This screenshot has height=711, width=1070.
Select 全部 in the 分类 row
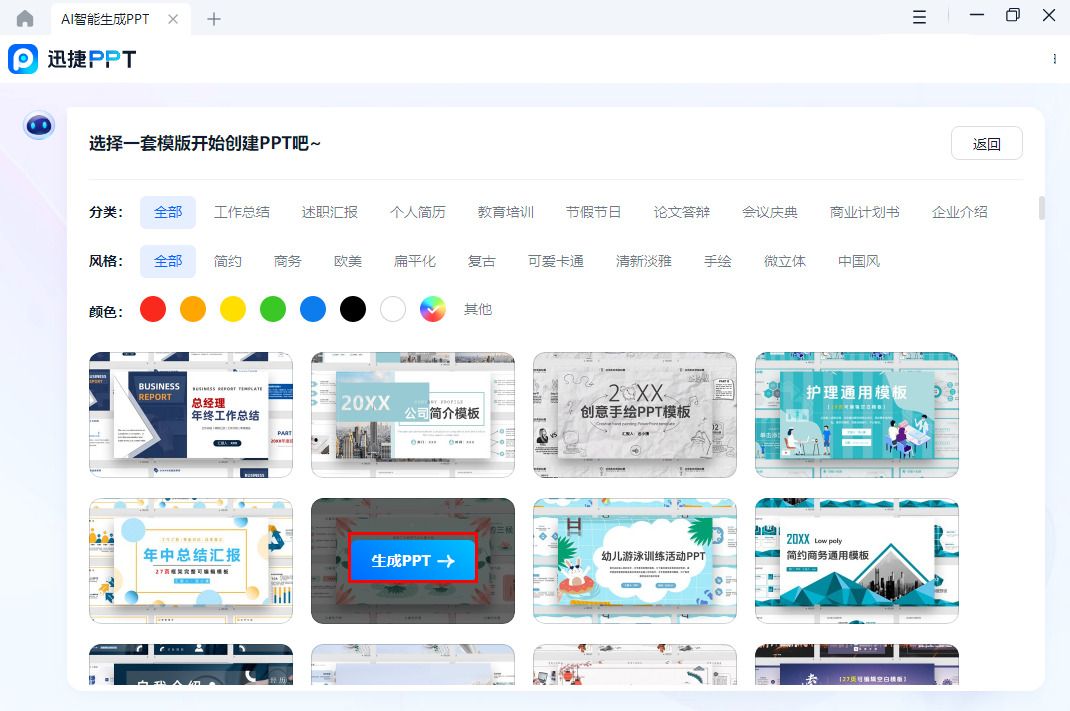[168, 212]
